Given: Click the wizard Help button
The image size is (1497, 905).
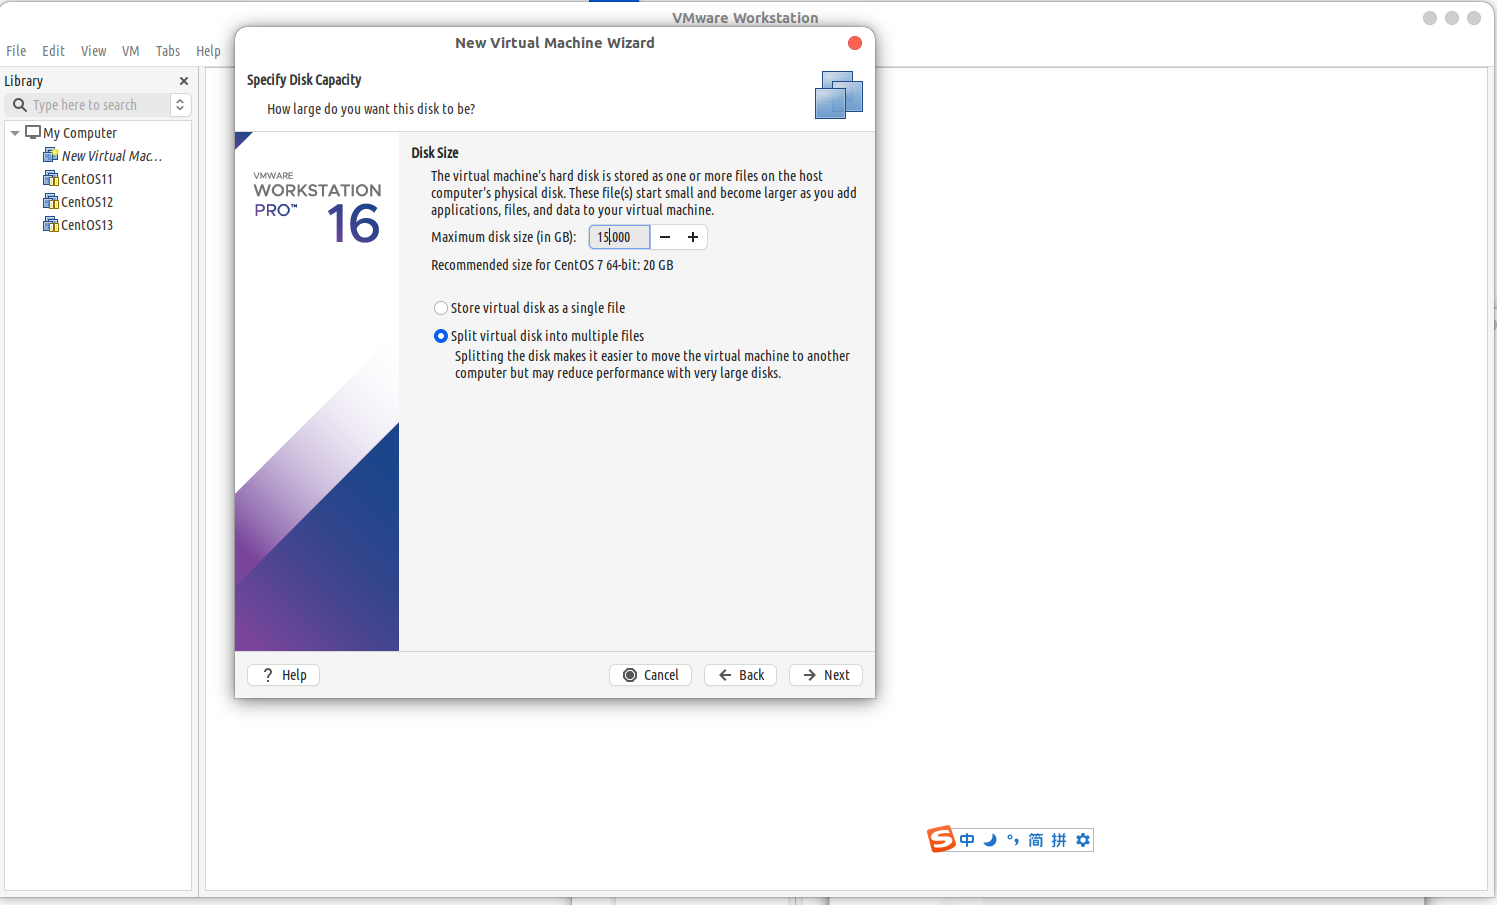Looking at the screenshot, I should tap(284, 675).
